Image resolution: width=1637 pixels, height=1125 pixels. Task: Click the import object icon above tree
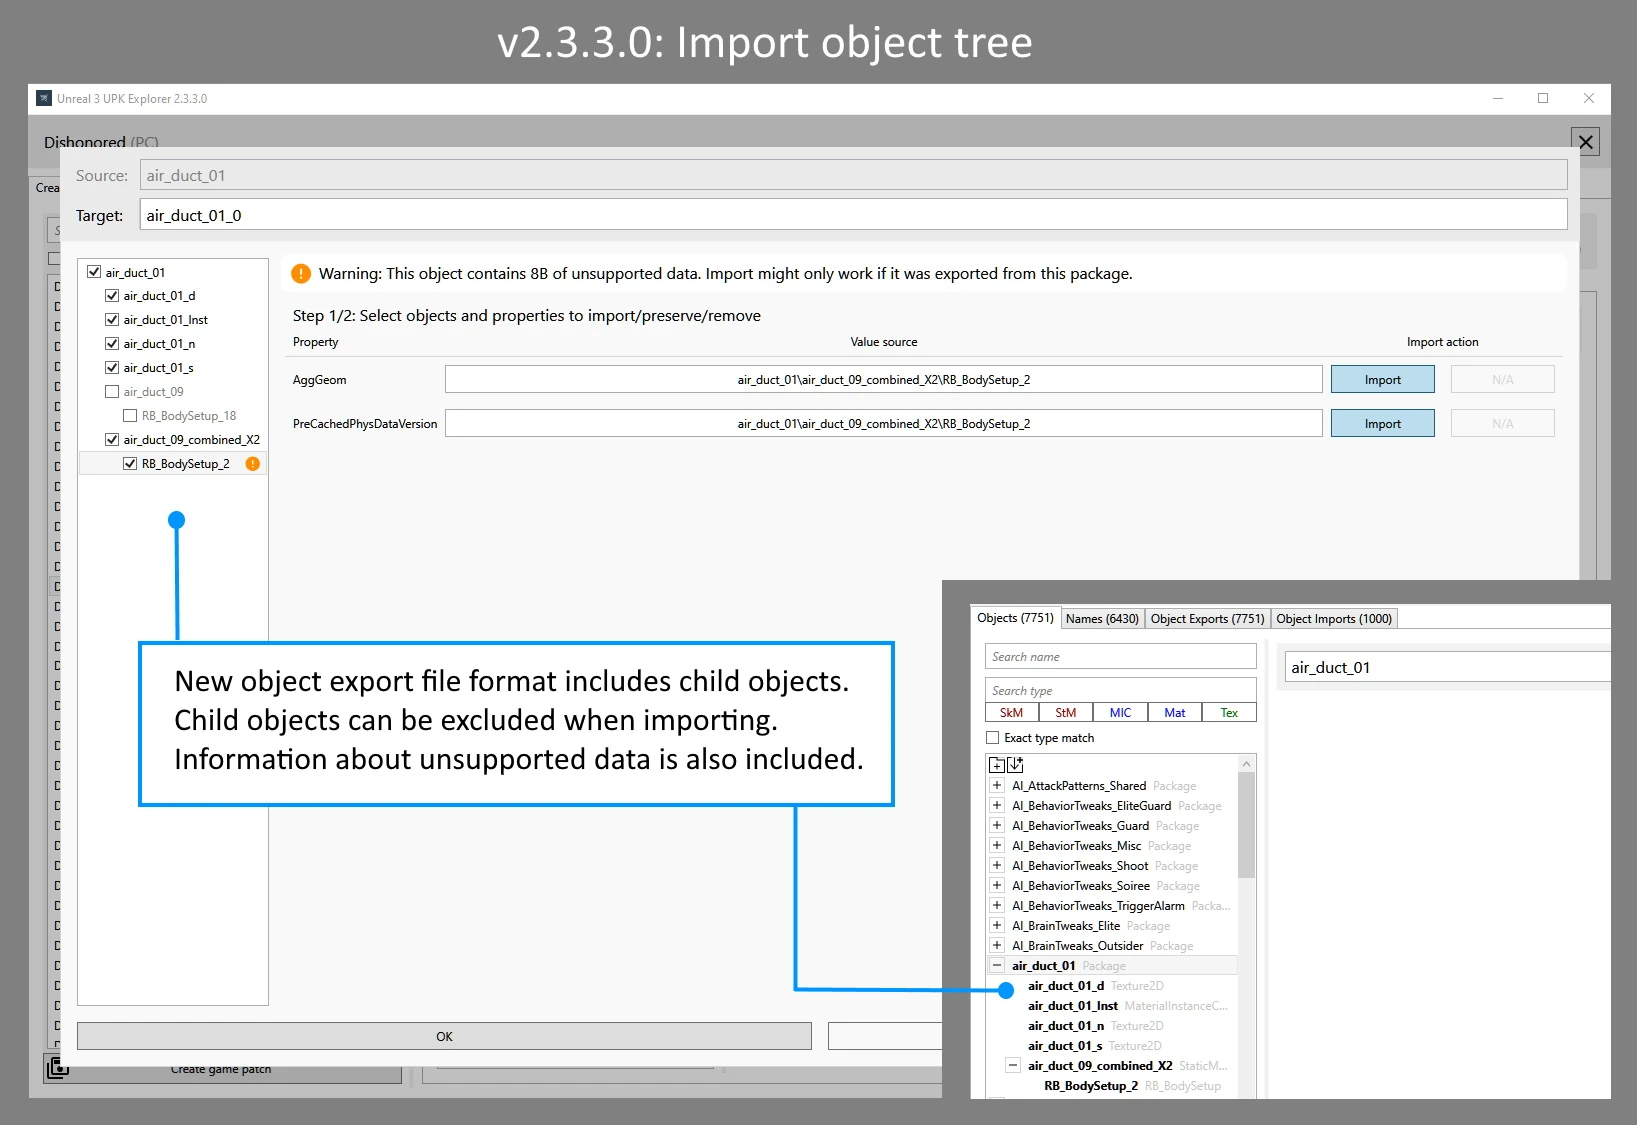1015,765
